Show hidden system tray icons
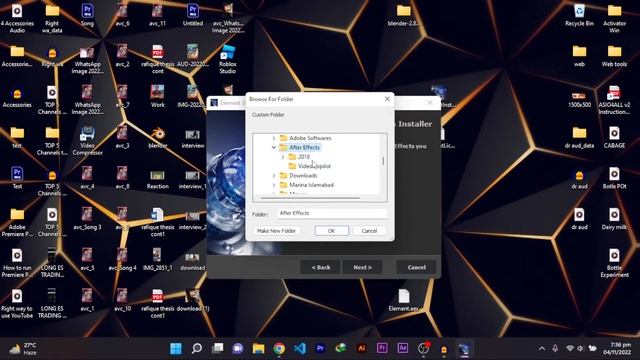The image size is (640, 360). pos(542,349)
